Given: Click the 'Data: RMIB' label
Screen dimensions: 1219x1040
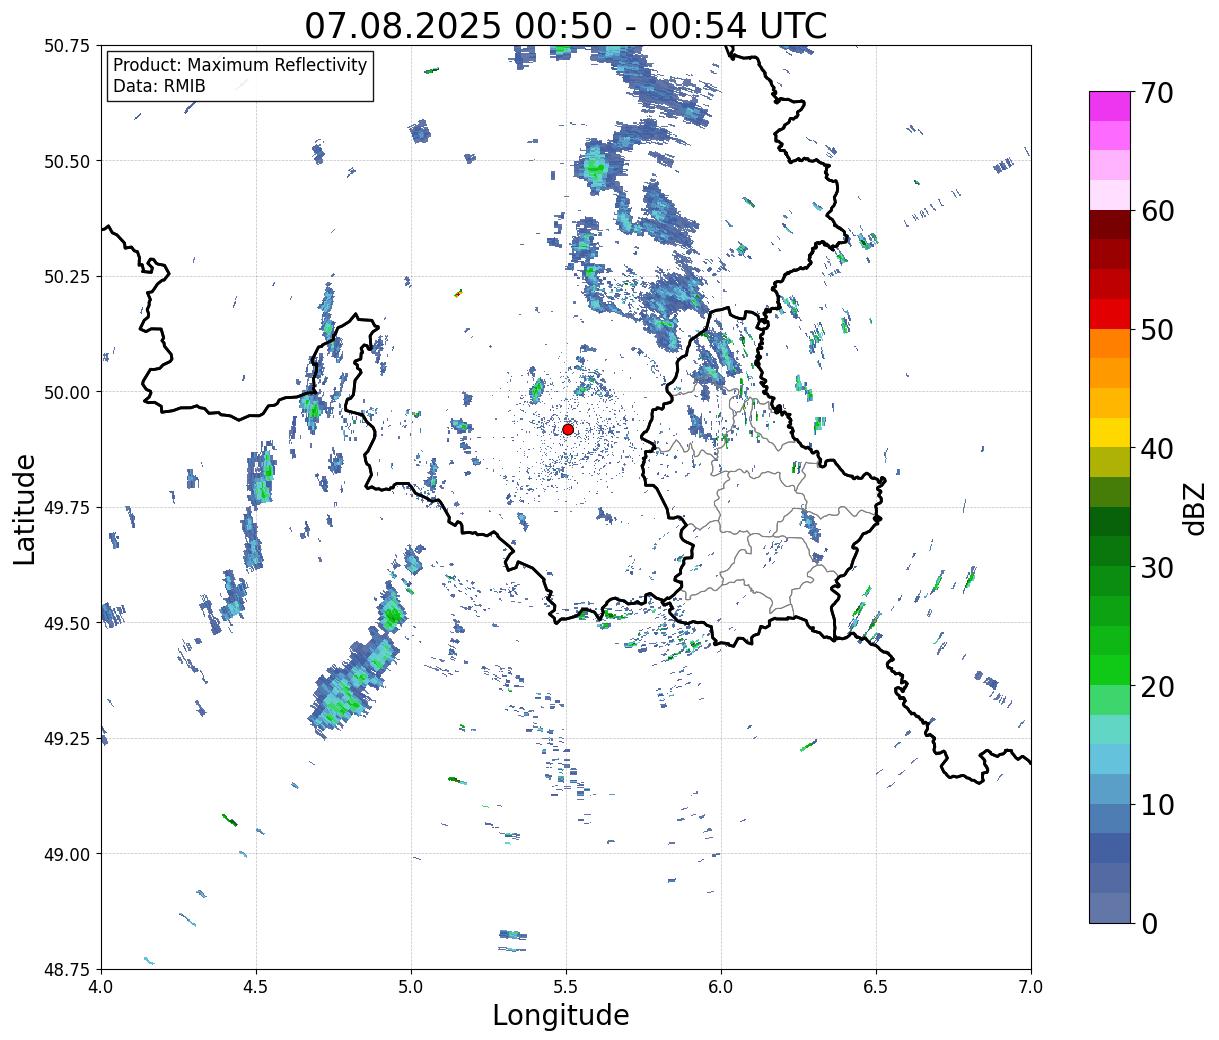Looking at the screenshot, I should [159, 86].
